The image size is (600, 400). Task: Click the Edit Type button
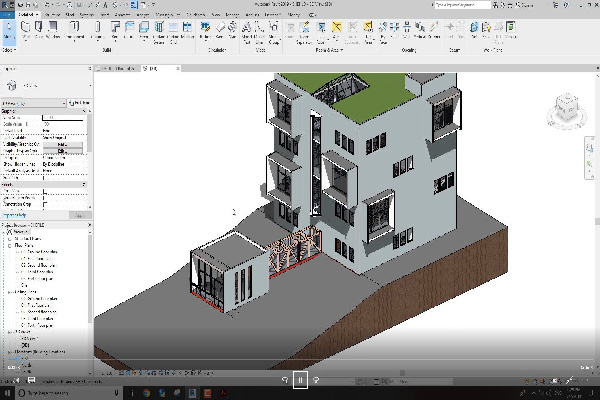(x=79, y=103)
